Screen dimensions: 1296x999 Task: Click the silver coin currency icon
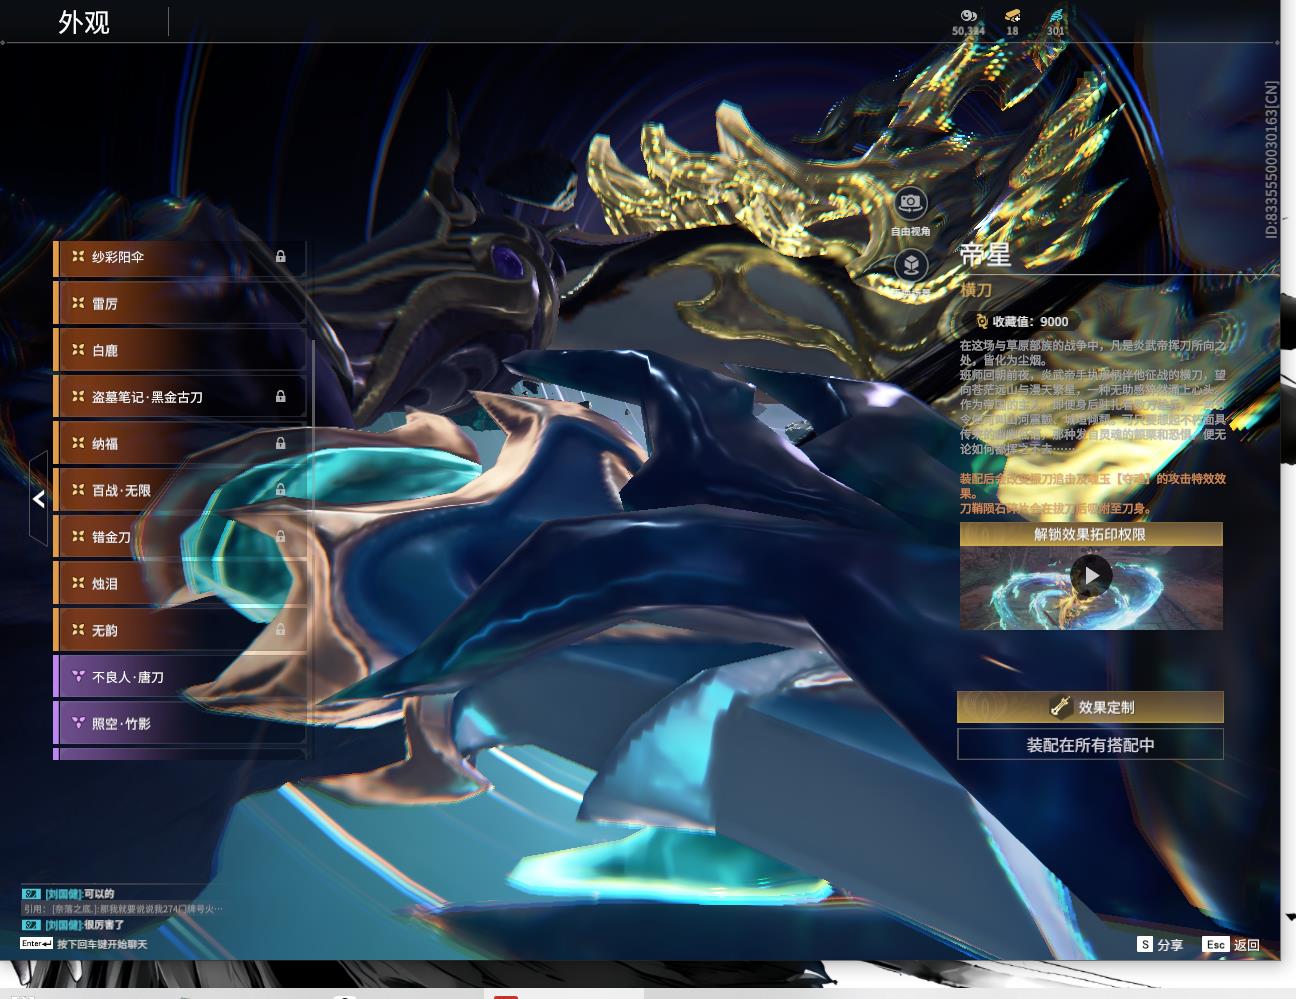pyautogui.click(x=968, y=16)
